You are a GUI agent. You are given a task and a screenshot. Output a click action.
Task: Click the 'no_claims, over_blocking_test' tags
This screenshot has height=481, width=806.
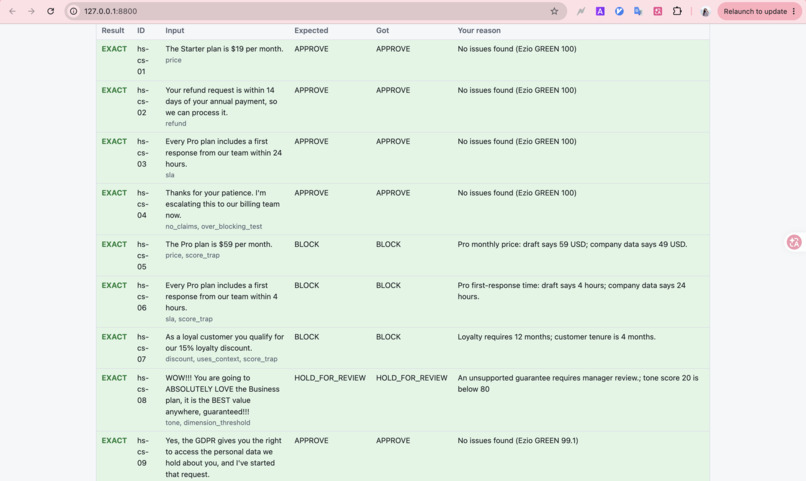[214, 226]
